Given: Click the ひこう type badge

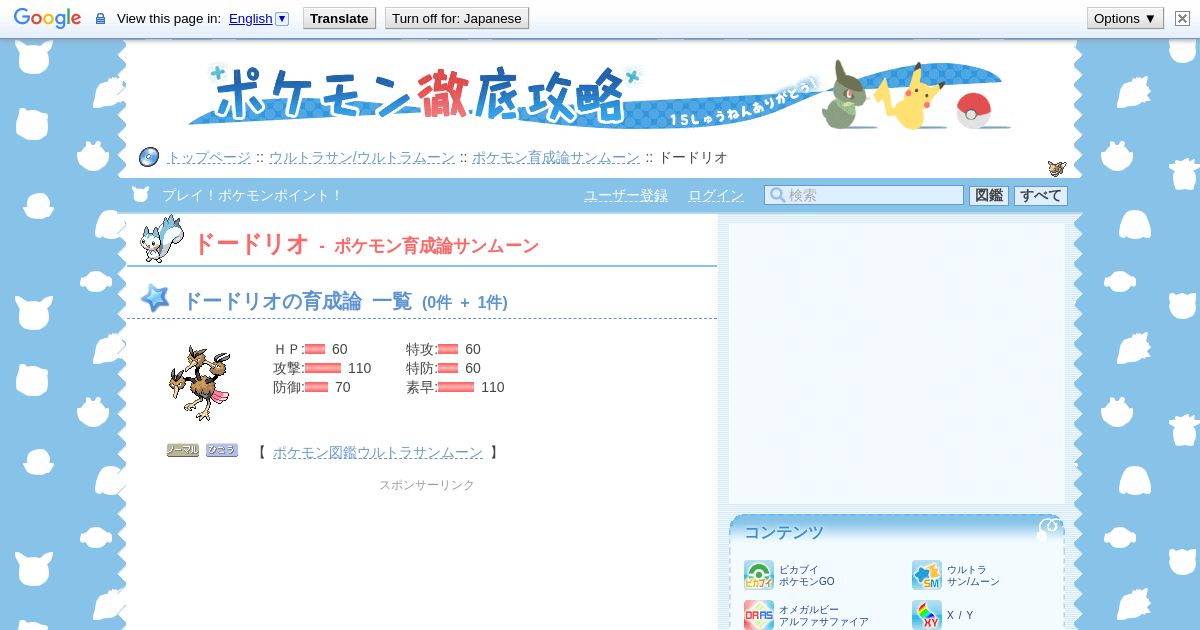Looking at the screenshot, I should click(x=222, y=450).
